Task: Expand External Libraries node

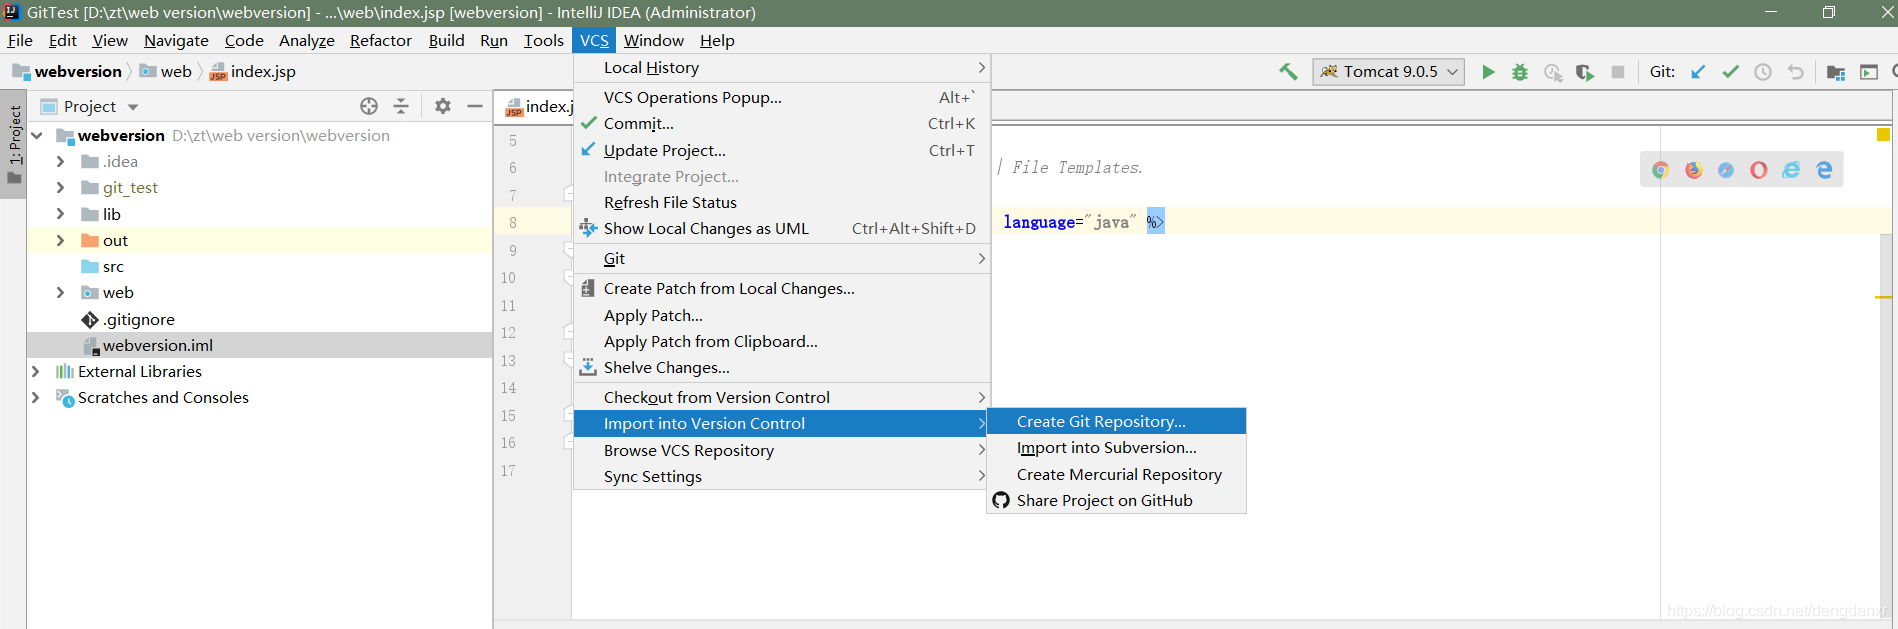Action: pyautogui.click(x=36, y=371)
